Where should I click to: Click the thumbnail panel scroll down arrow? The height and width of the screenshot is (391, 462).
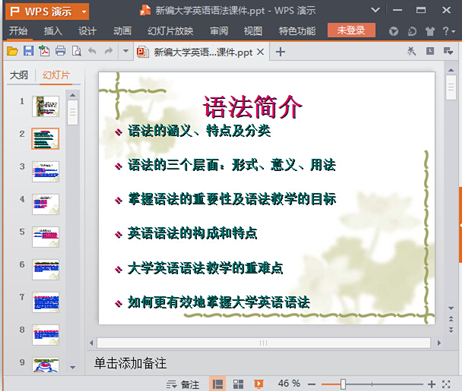point(73,367)
